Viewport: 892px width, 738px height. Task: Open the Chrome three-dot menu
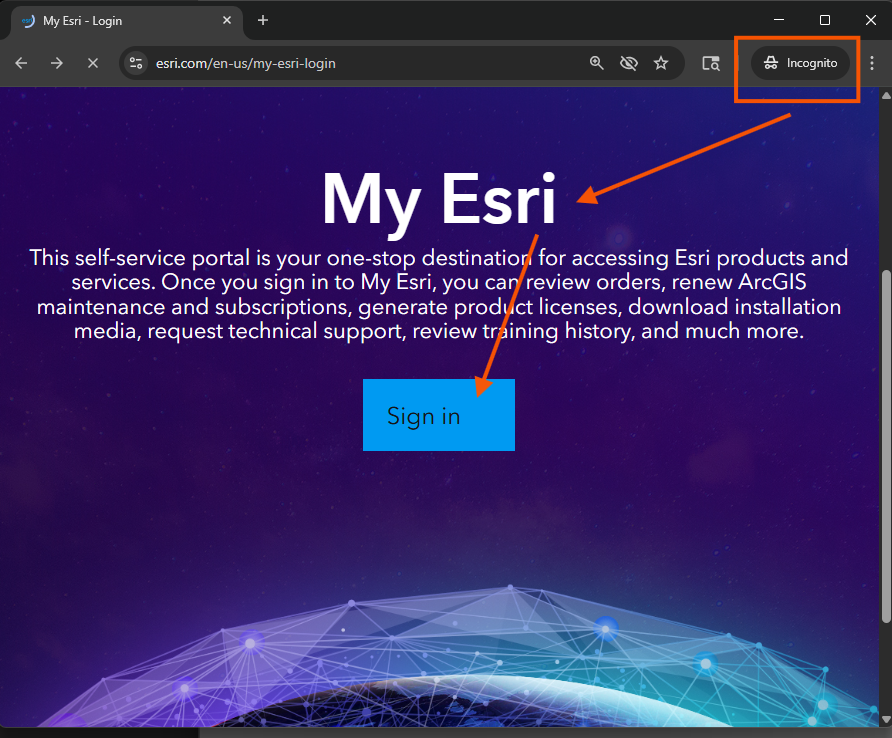872,63
